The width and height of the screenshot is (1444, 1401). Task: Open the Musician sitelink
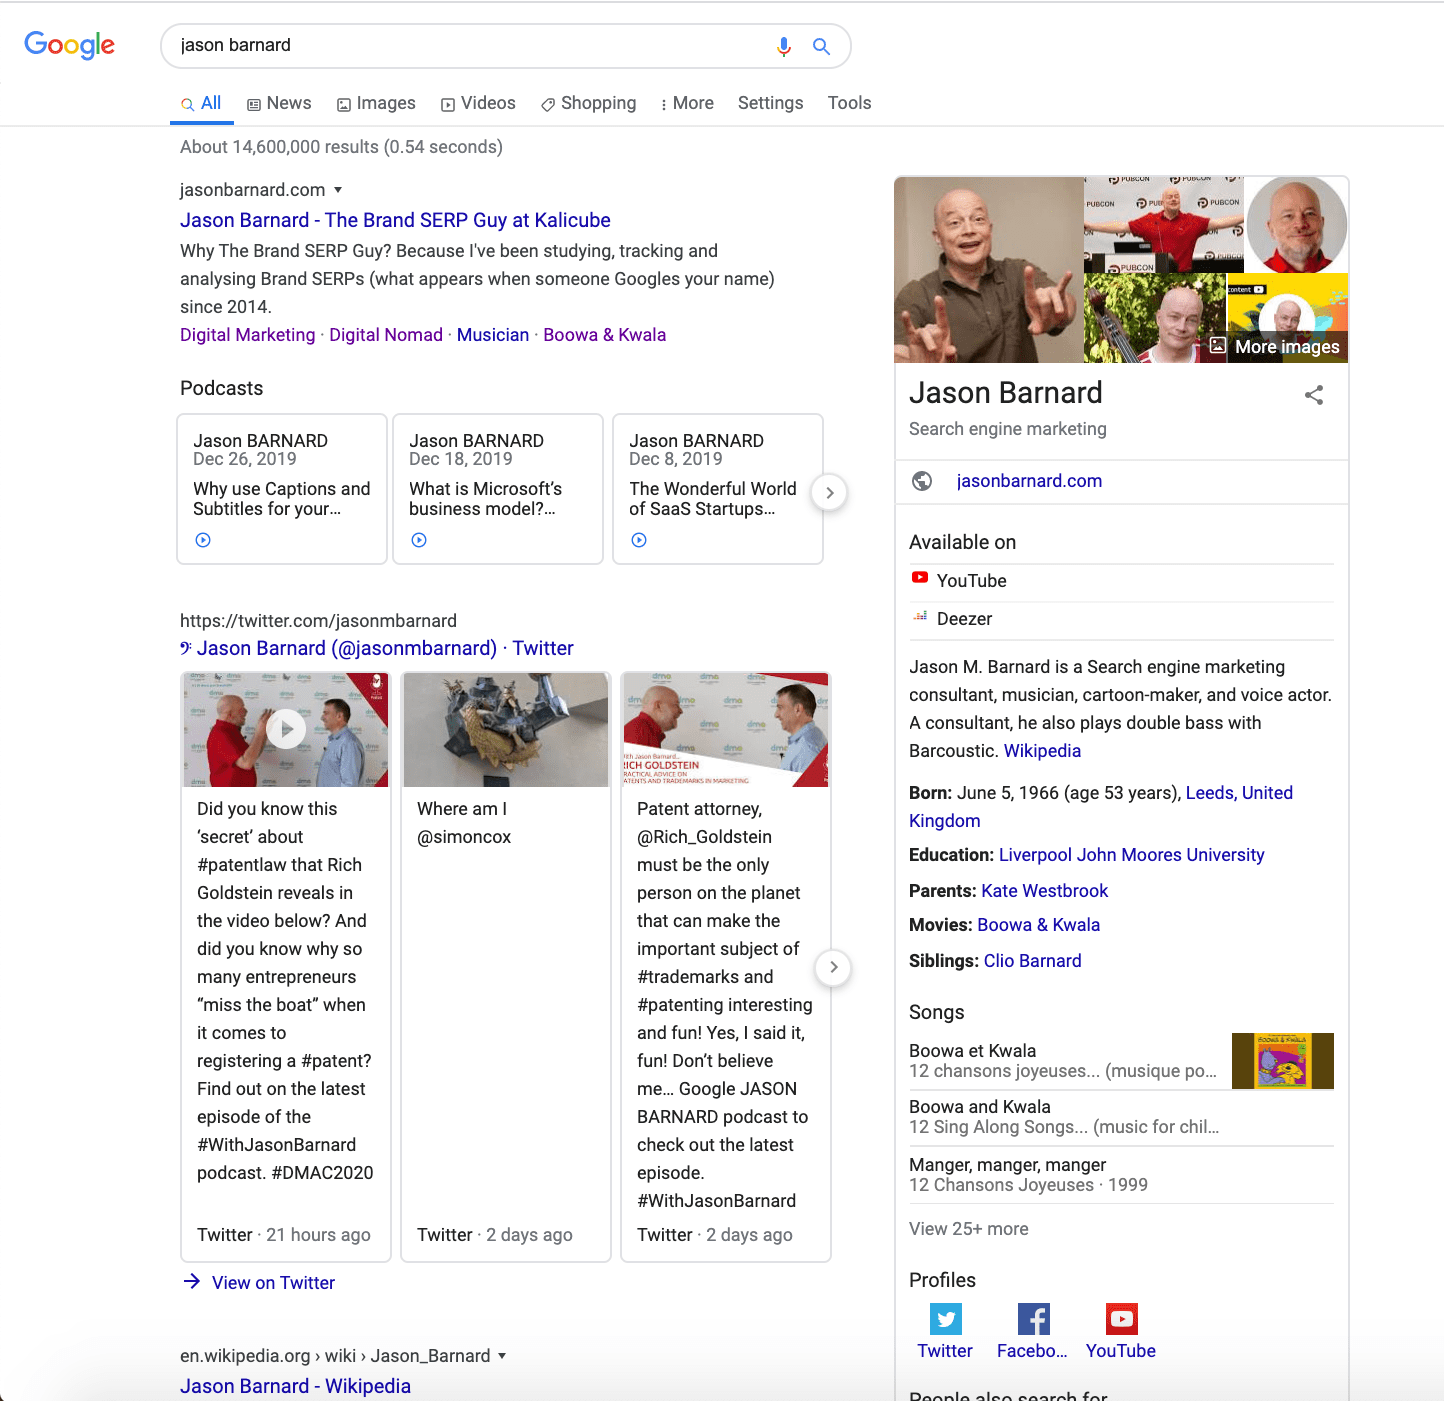pos(493,335)
